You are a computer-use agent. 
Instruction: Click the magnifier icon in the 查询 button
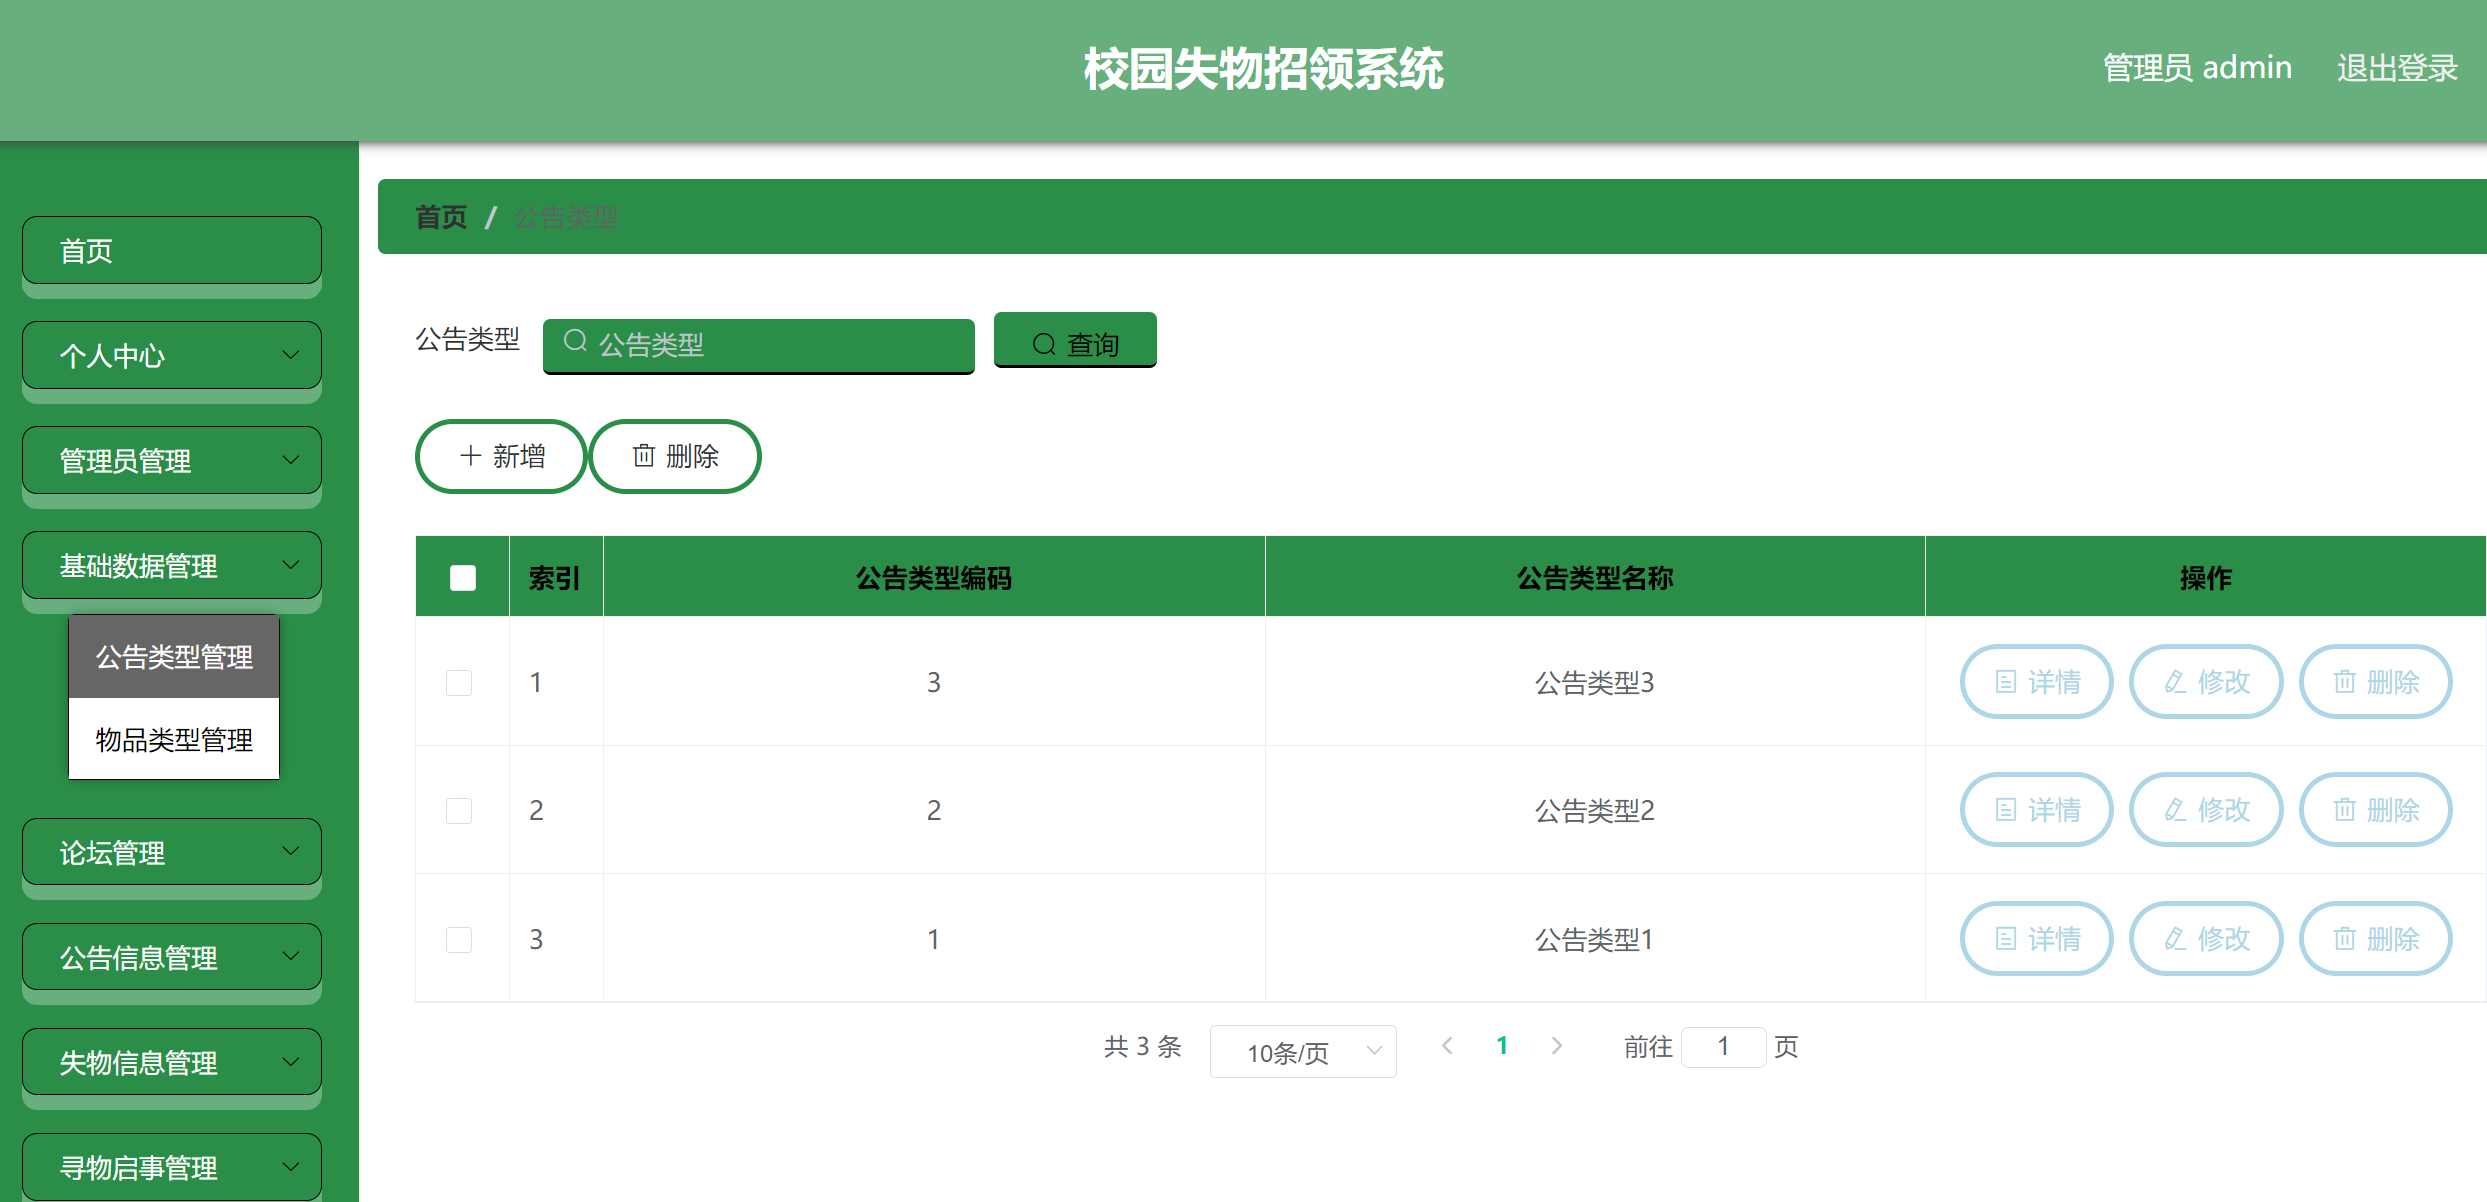click(1043, 344)
